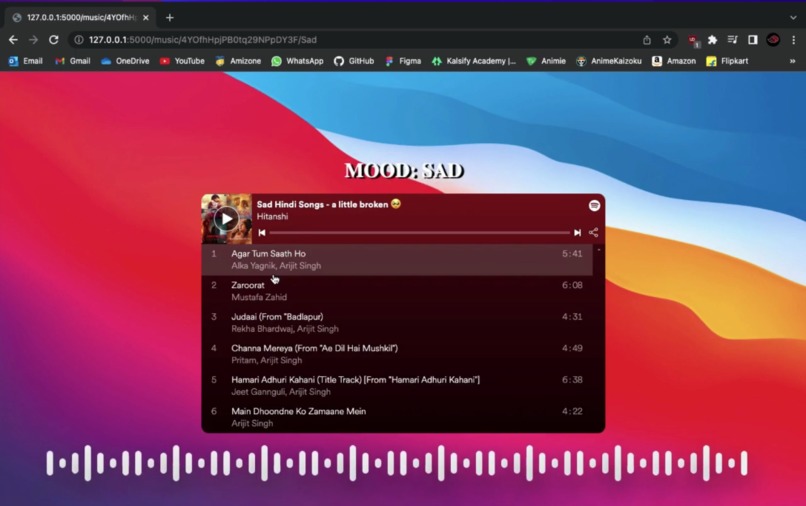This screenshot has height=506, width=806.
Task: Open media control icon in toolbar
Action: point(732,40)
